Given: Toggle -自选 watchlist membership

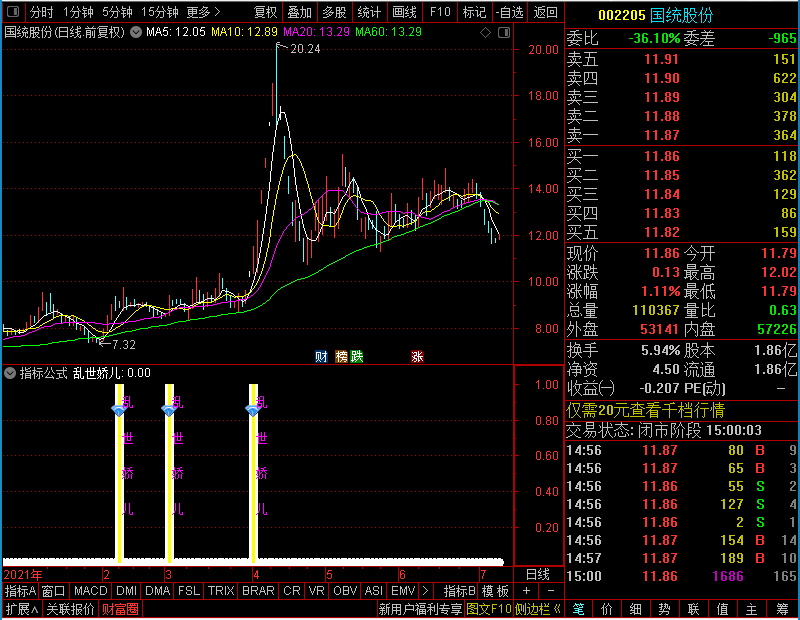Looking at the screenshot, I should click(509, 12).
